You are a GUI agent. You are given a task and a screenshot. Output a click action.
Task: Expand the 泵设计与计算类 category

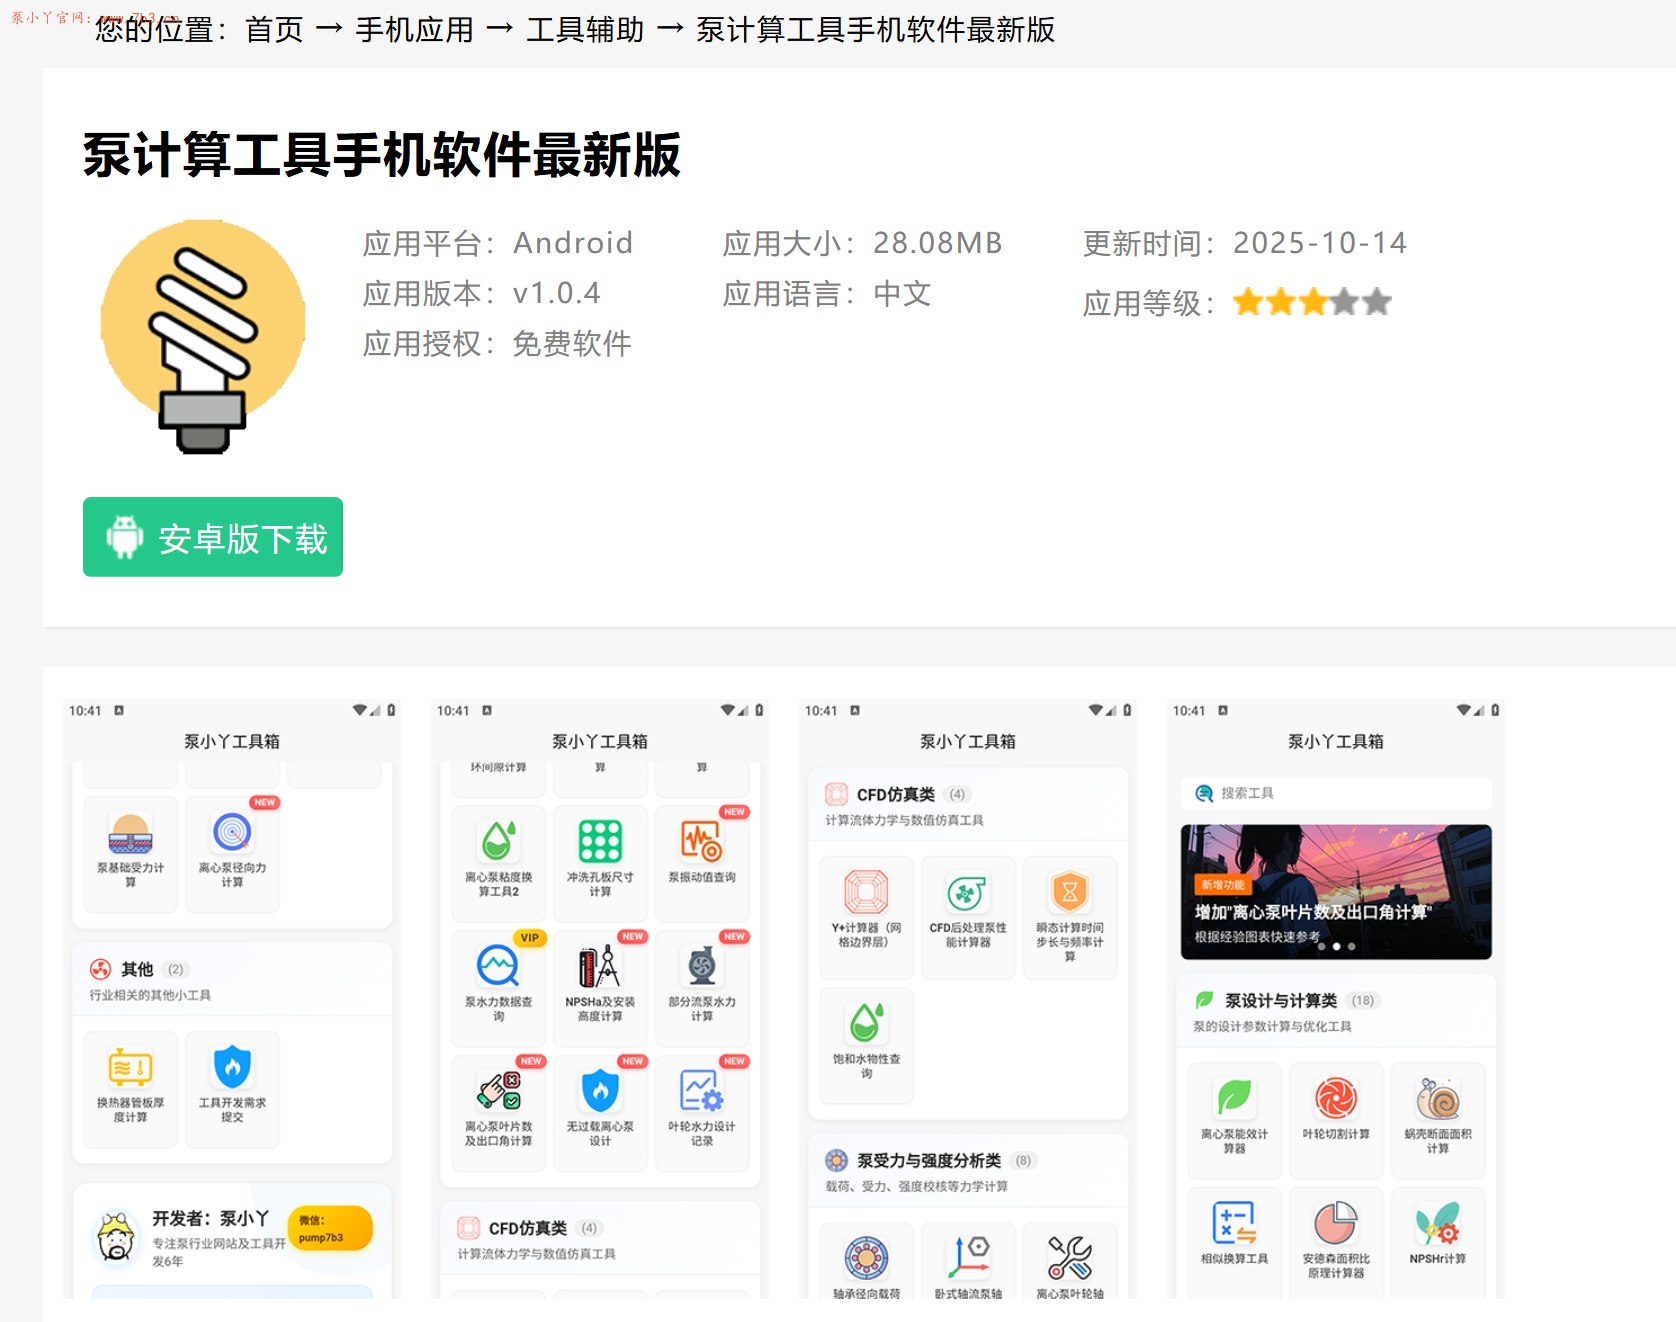pos(1280,1000)
